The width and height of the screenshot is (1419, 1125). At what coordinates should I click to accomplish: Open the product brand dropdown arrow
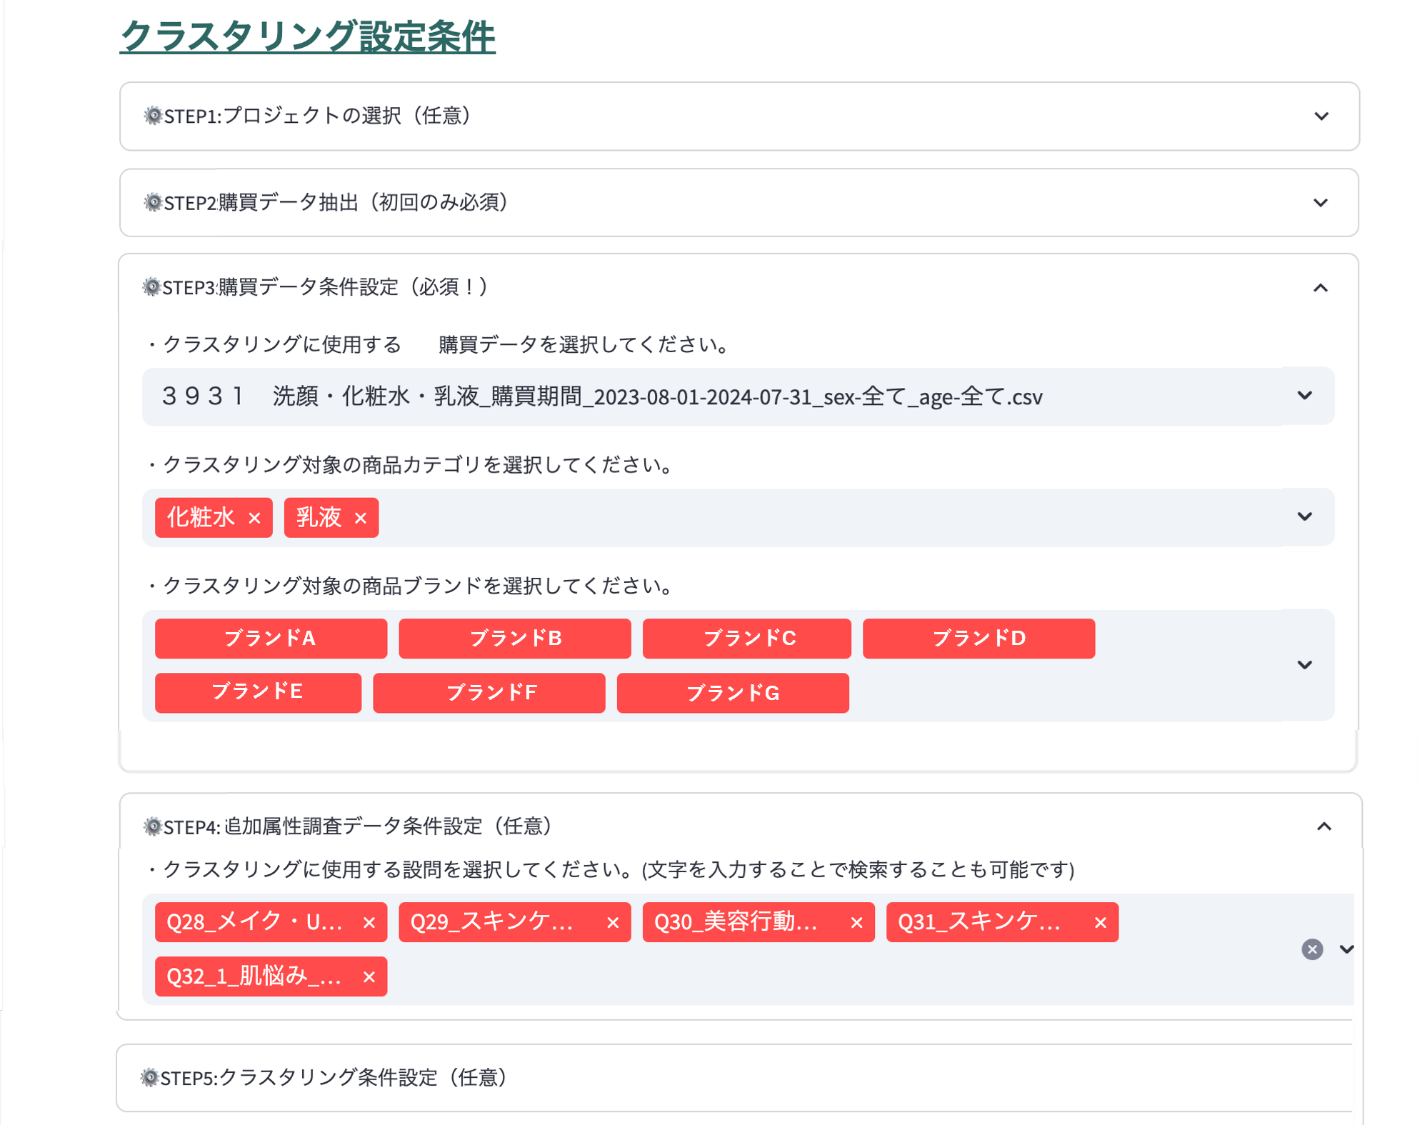1305,665
